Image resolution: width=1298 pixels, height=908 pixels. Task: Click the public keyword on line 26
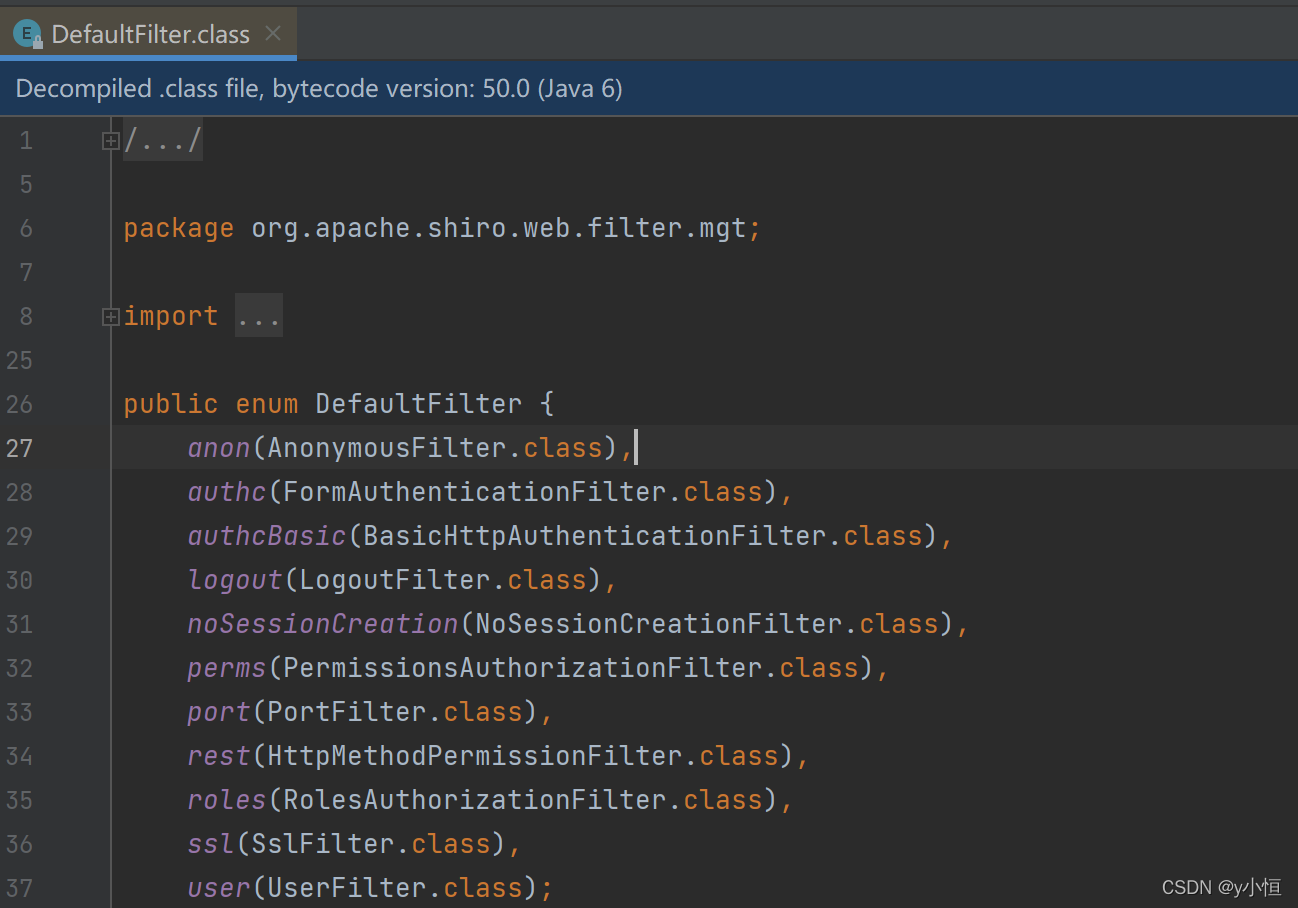point(171,404)
